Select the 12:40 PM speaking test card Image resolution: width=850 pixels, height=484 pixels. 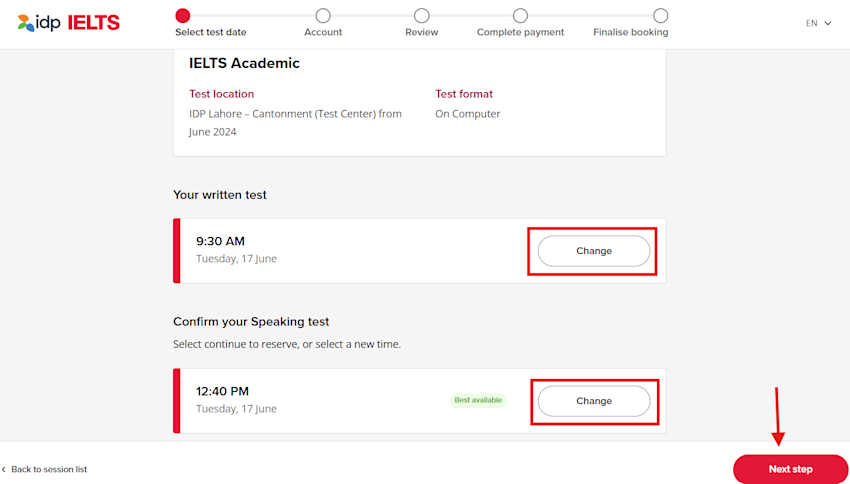(420, 401)
